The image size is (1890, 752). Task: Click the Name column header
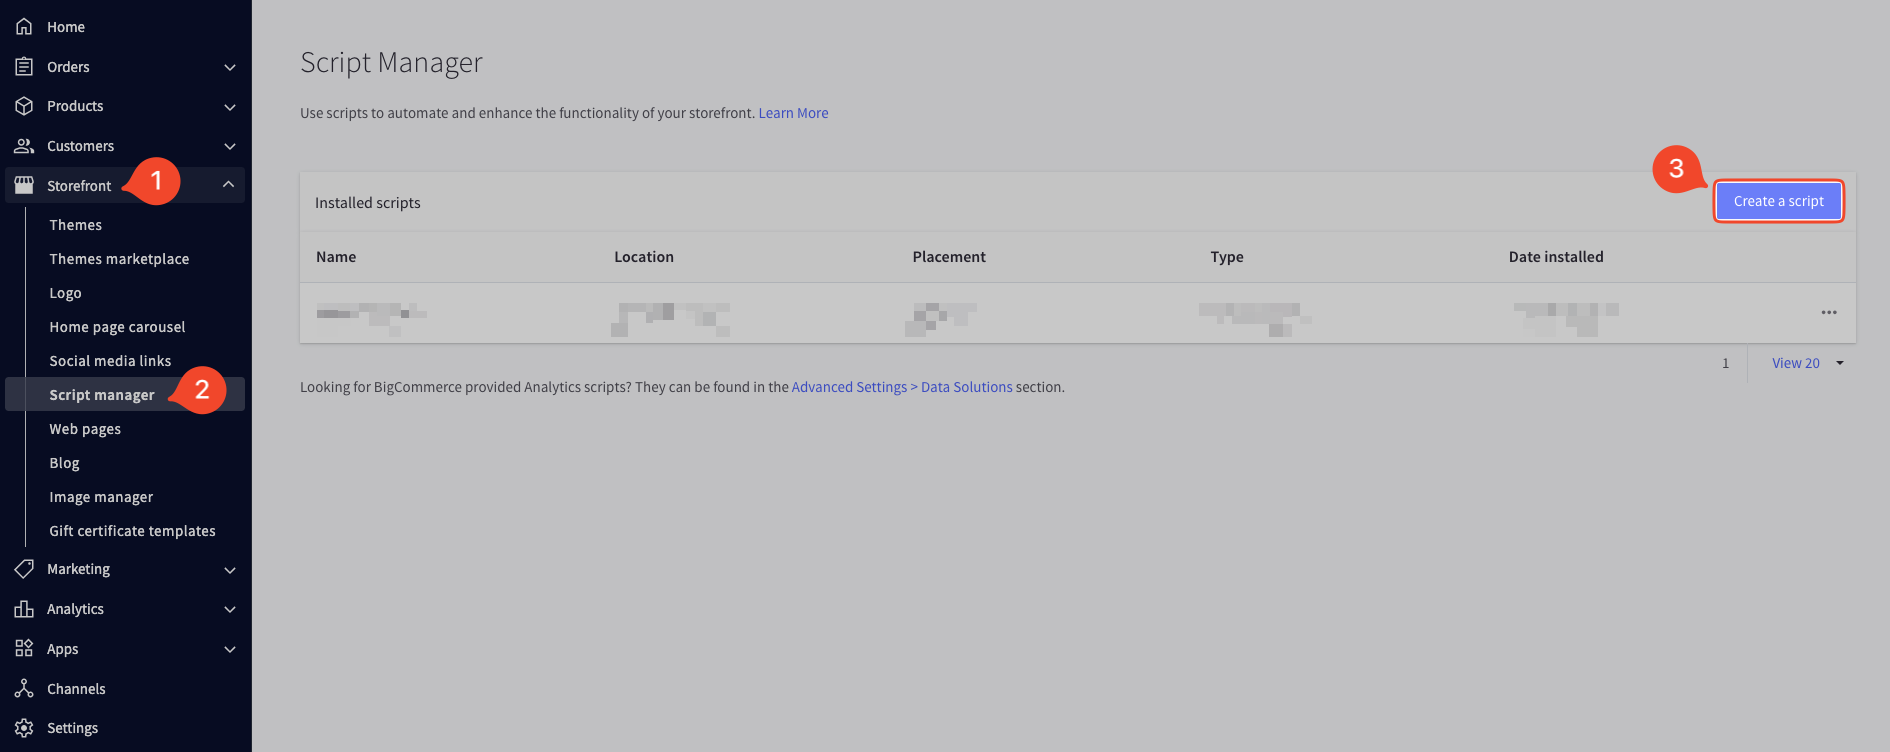tap(336, 257)
